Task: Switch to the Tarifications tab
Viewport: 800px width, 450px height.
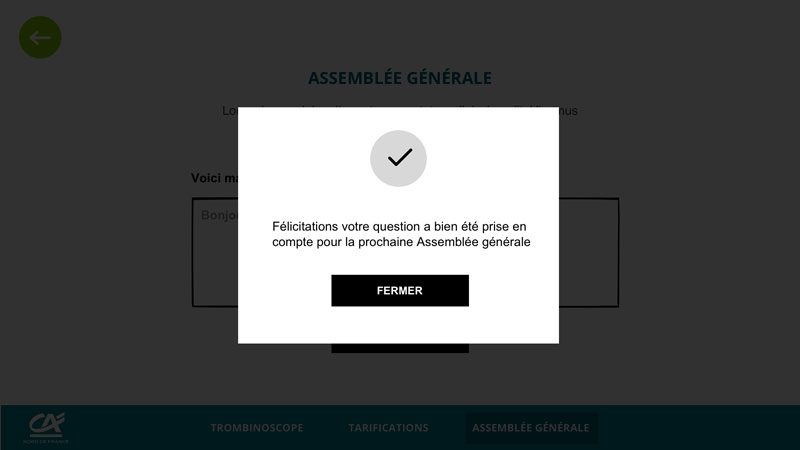Action: [x=388, y=428]
